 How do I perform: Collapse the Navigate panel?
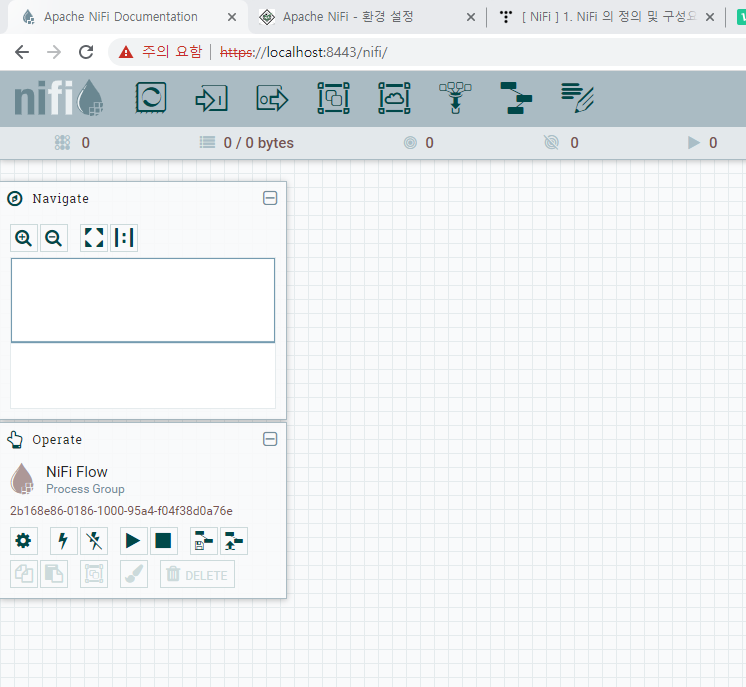[x=270, y=198]
